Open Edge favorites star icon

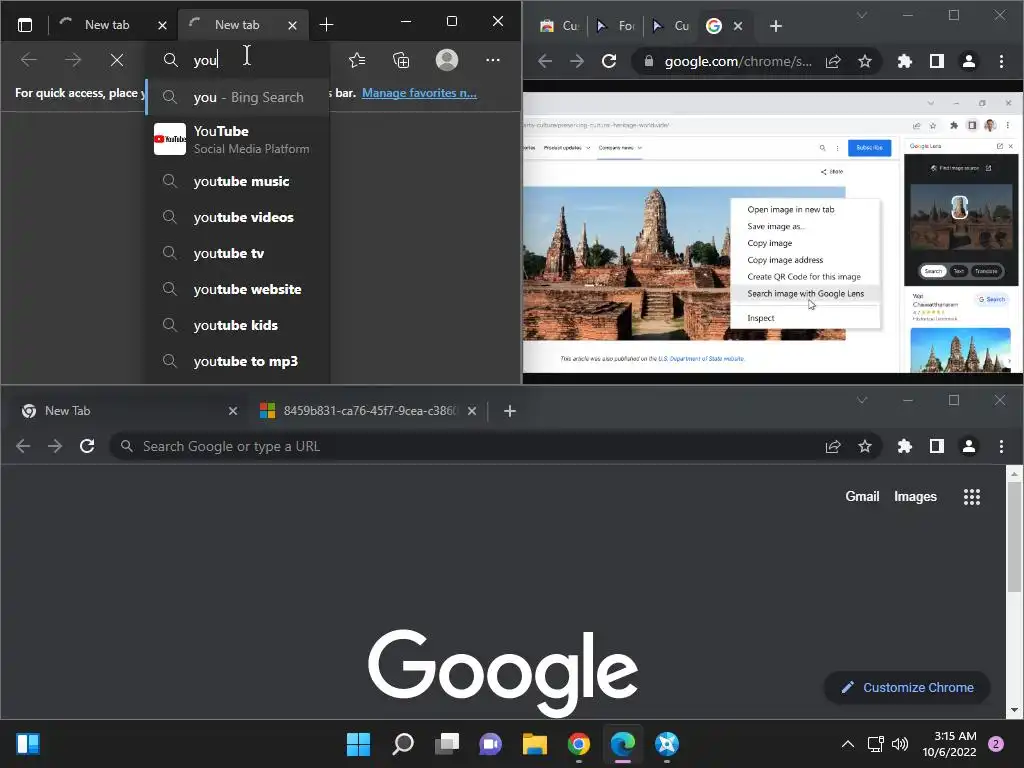coord(357,60)
